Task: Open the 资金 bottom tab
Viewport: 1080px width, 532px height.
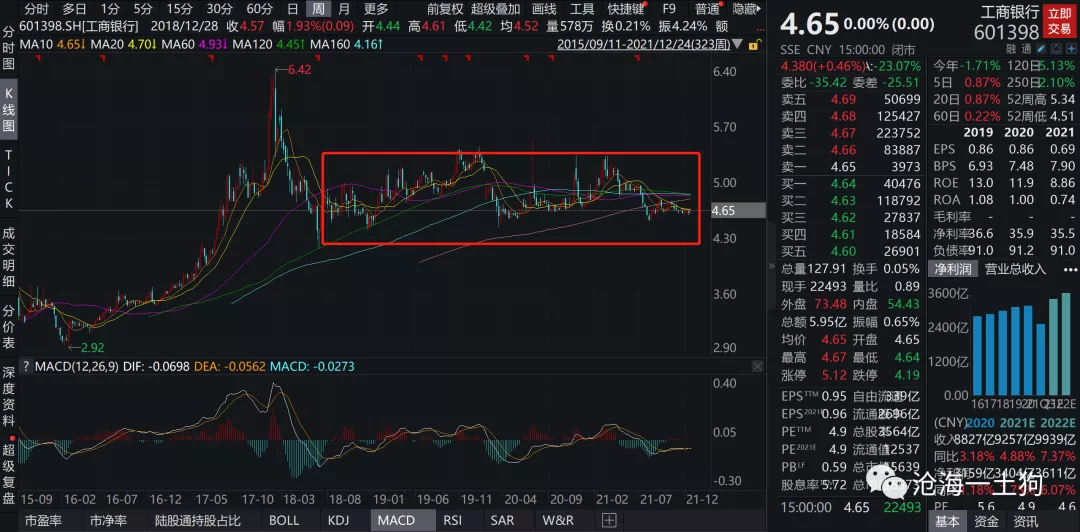Action: (x=987, y=522)
